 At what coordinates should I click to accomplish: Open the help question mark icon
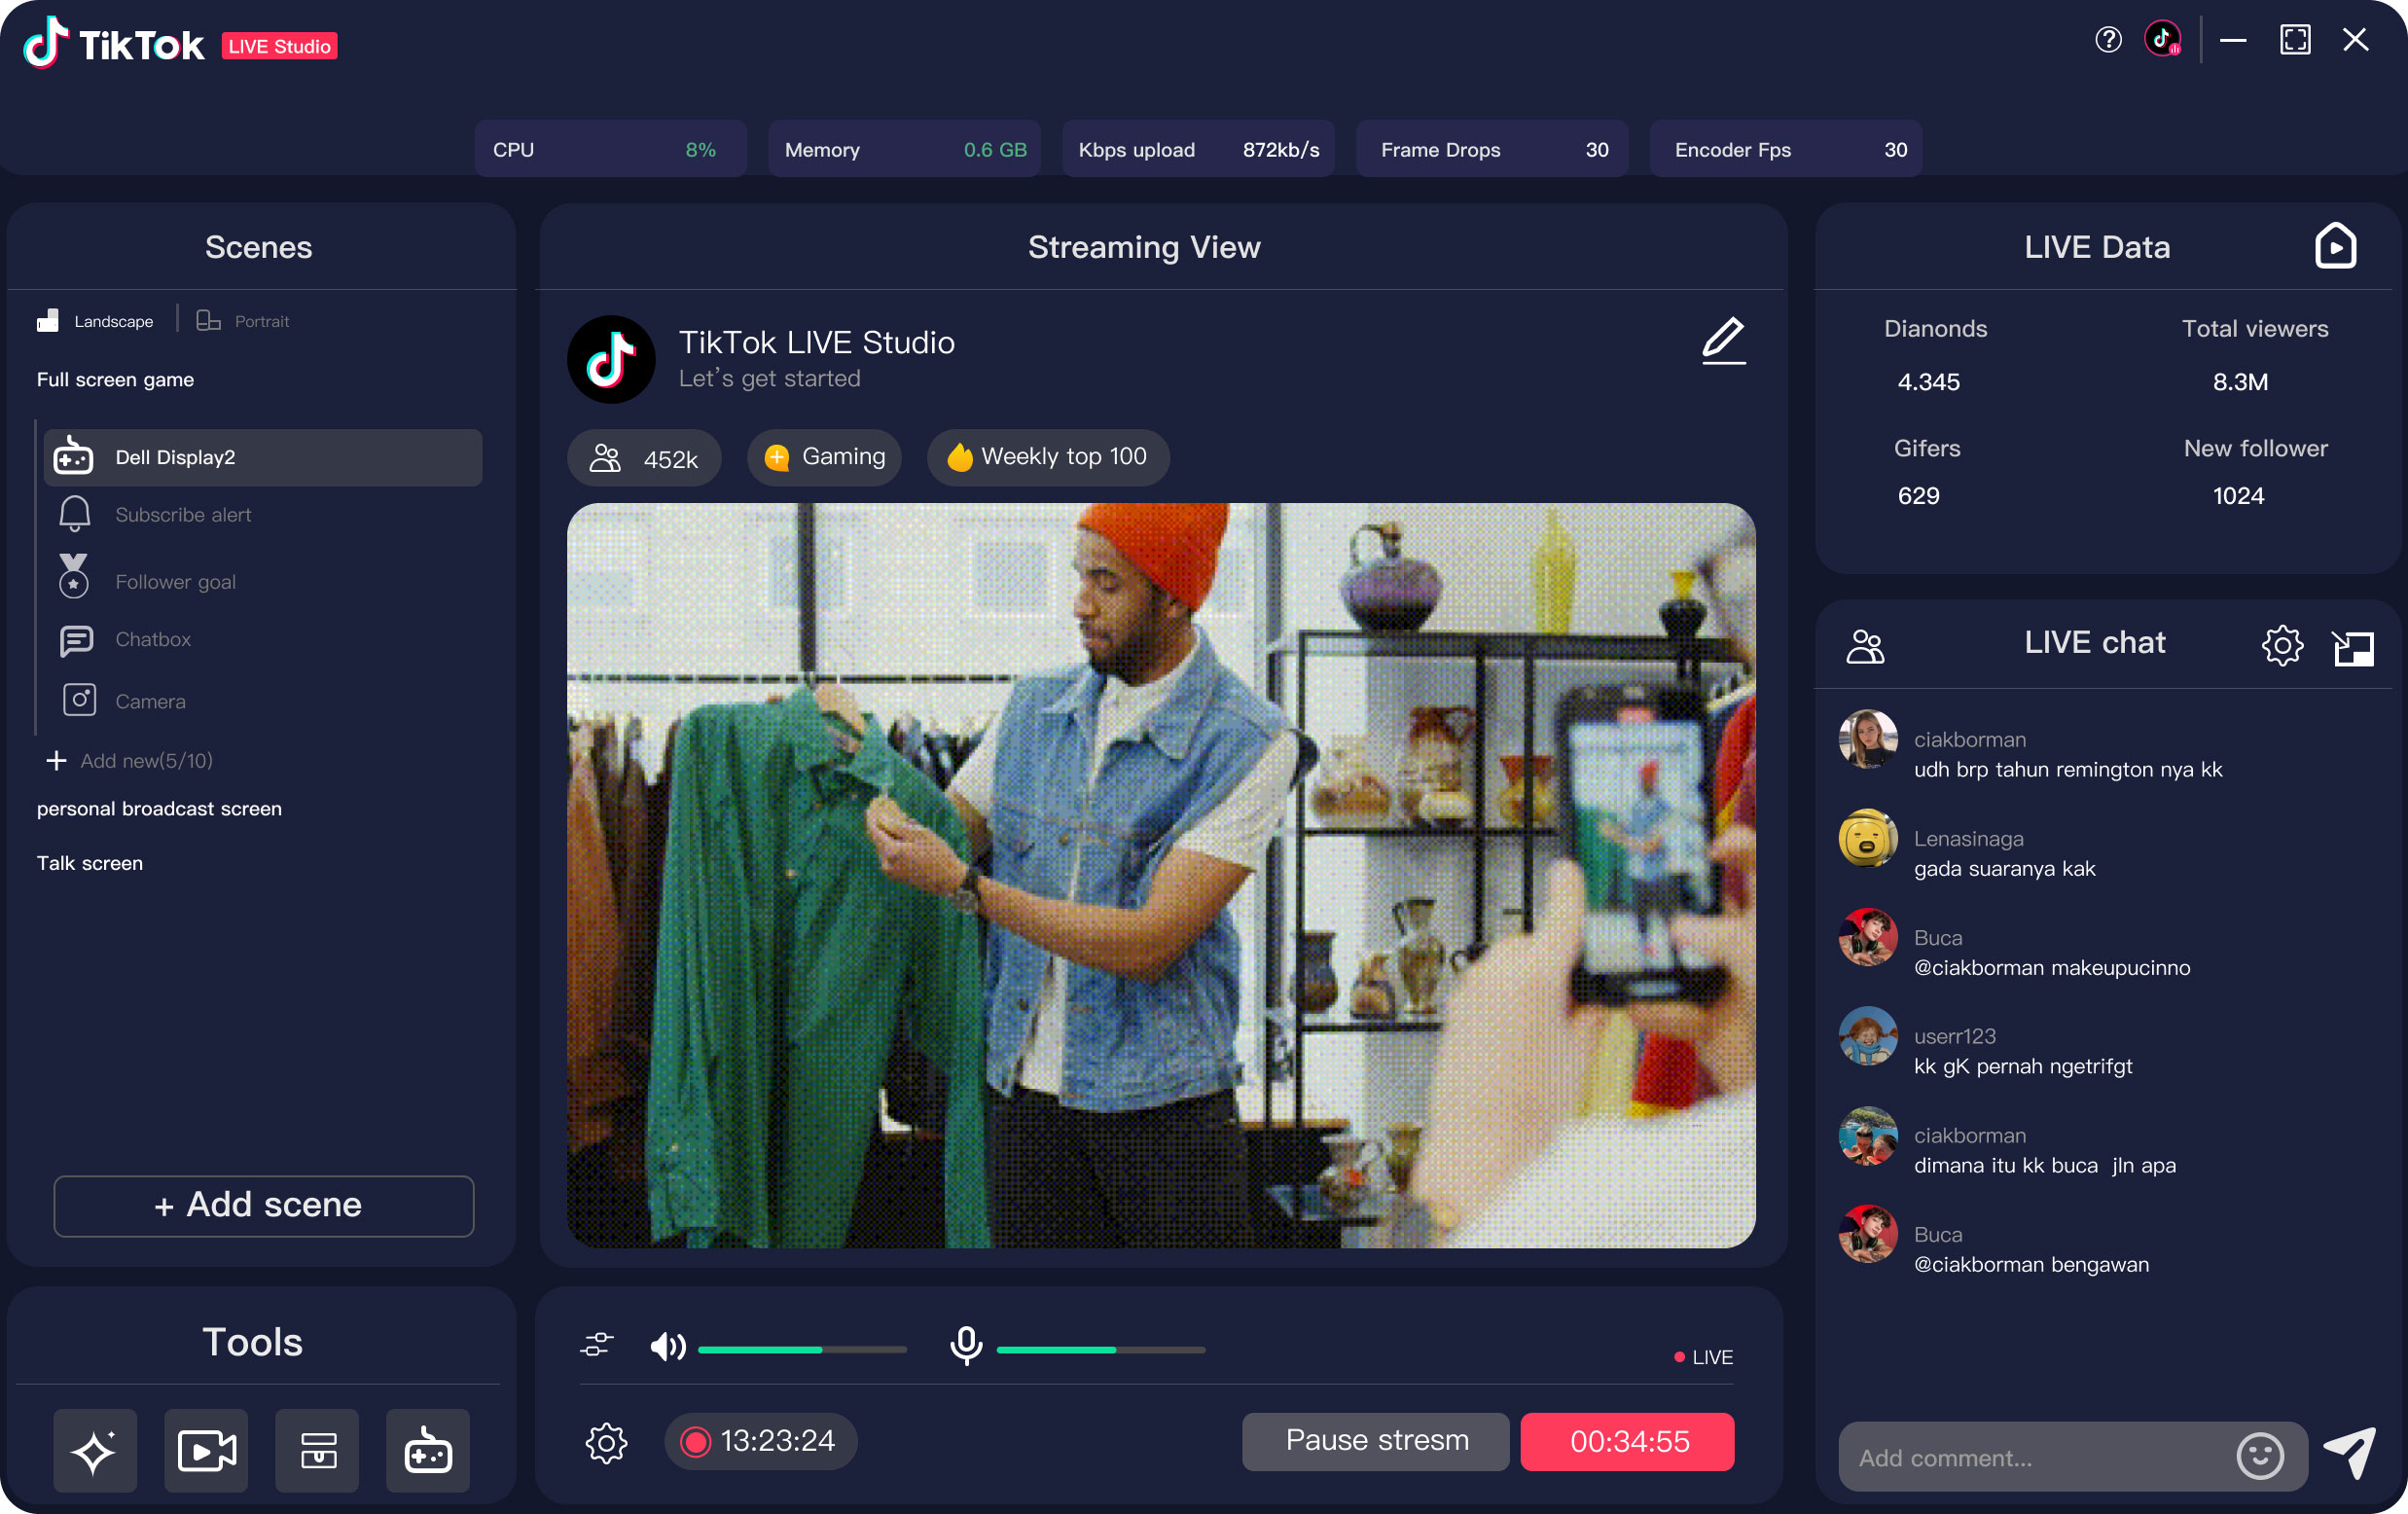pyautogui.click(x=2108, y=40)
